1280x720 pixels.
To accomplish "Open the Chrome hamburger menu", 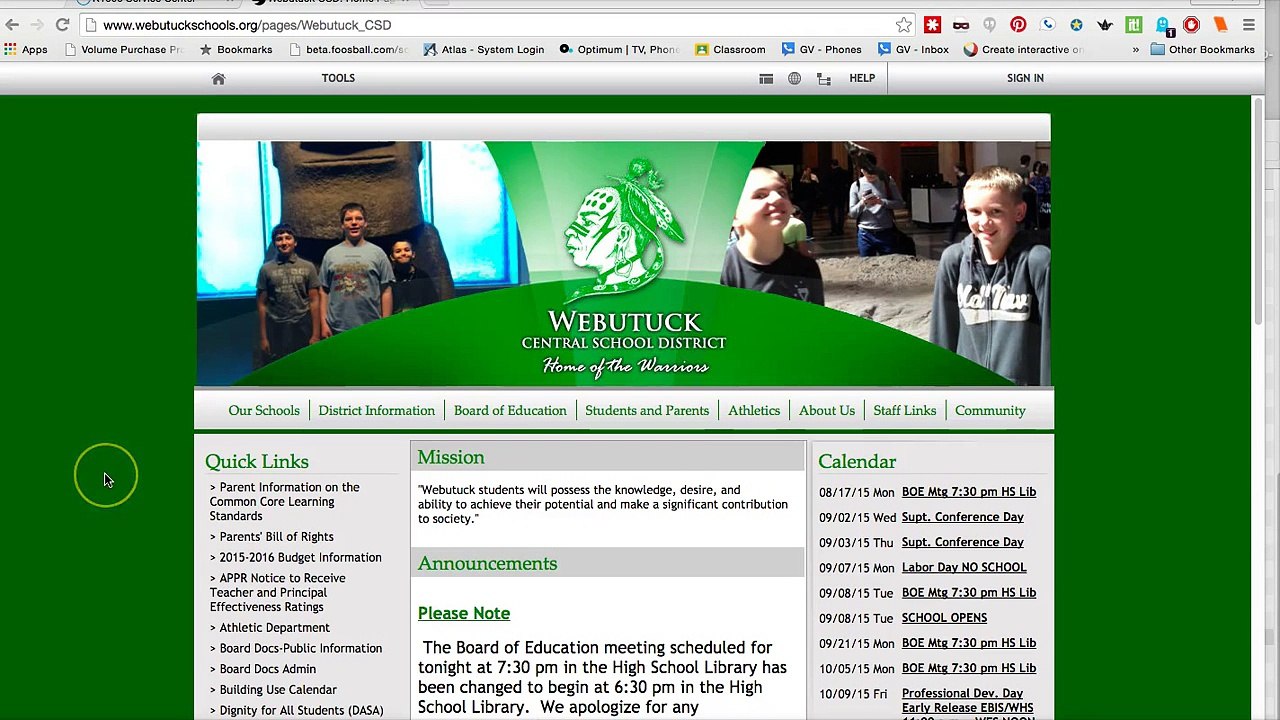I will point(1249,25).
